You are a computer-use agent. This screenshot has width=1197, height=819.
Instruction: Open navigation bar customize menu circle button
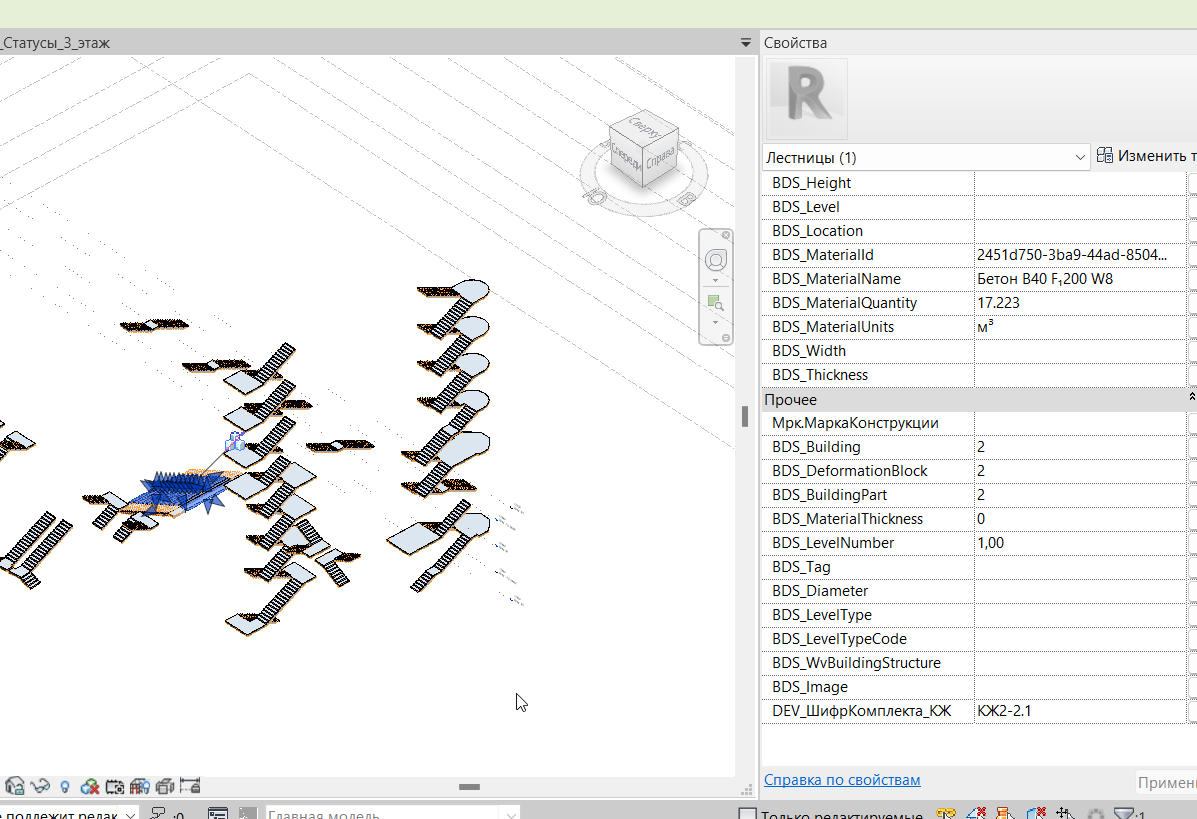[726, 338]
